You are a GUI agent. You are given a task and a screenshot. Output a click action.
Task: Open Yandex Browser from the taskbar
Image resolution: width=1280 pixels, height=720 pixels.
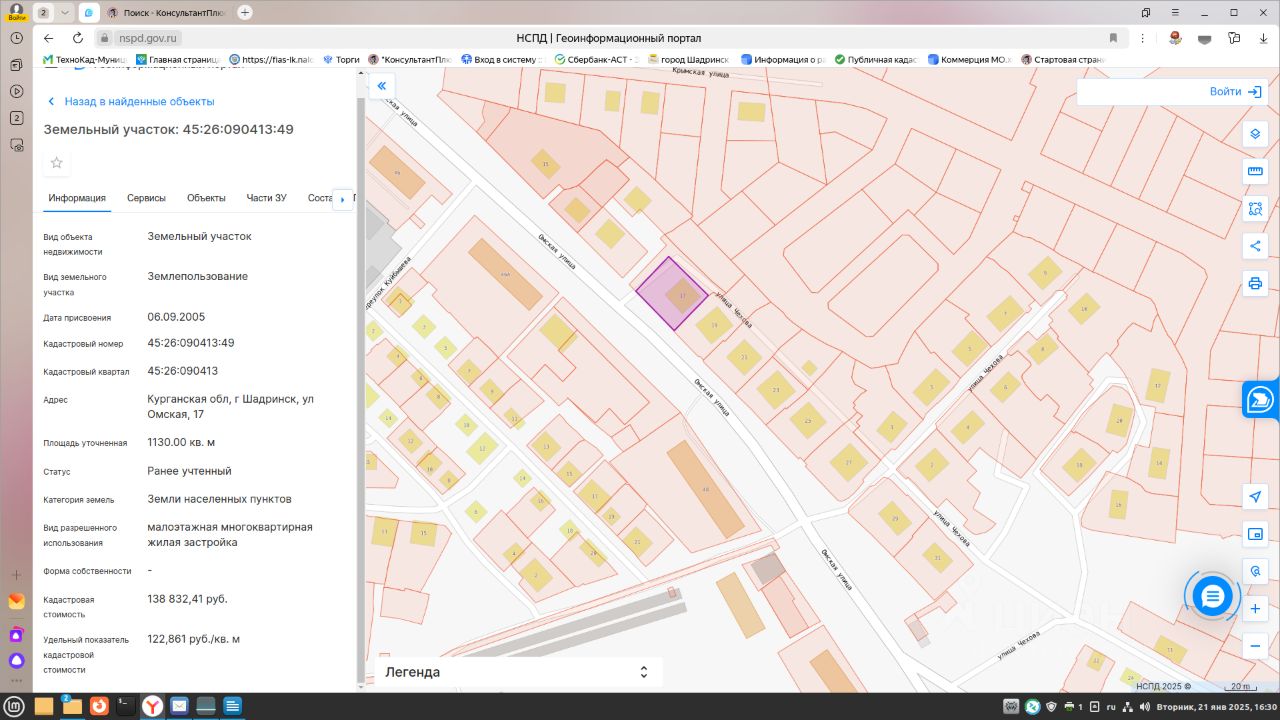tap(152, 707)
